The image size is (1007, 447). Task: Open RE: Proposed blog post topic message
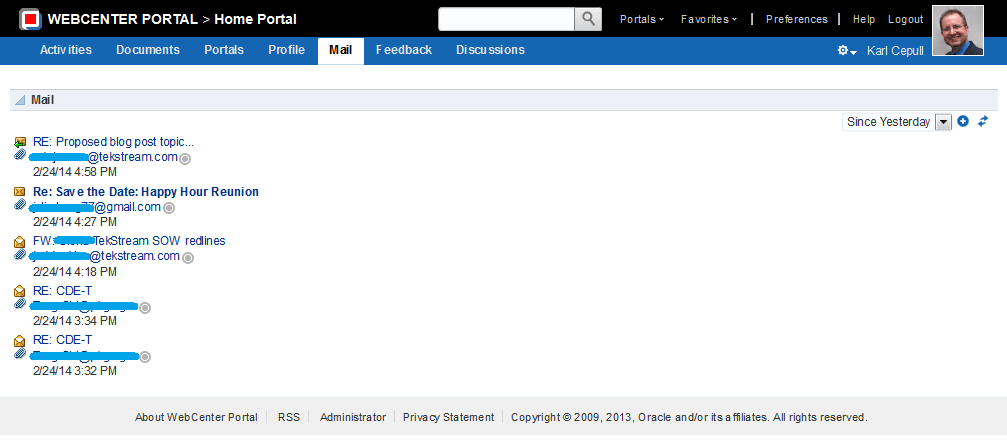tap(113, 142)
